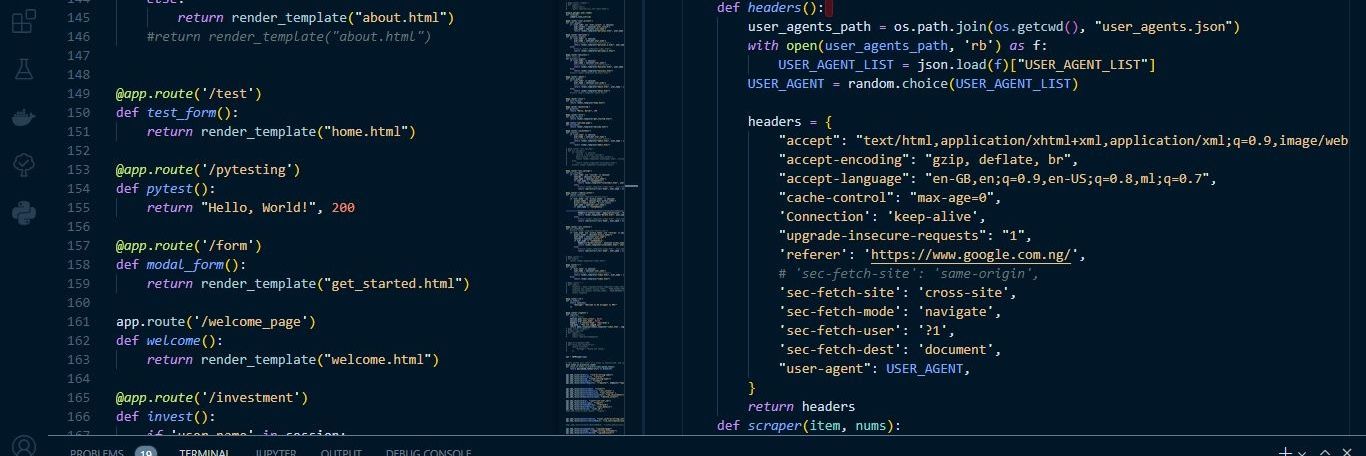Place cursor on @app.route('/test') line
The image size is (1366, 456).
tap(189, 93)
